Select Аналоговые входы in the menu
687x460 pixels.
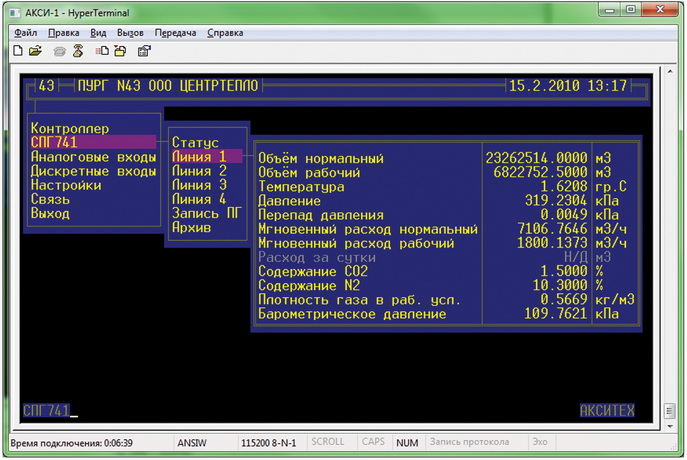93,157
